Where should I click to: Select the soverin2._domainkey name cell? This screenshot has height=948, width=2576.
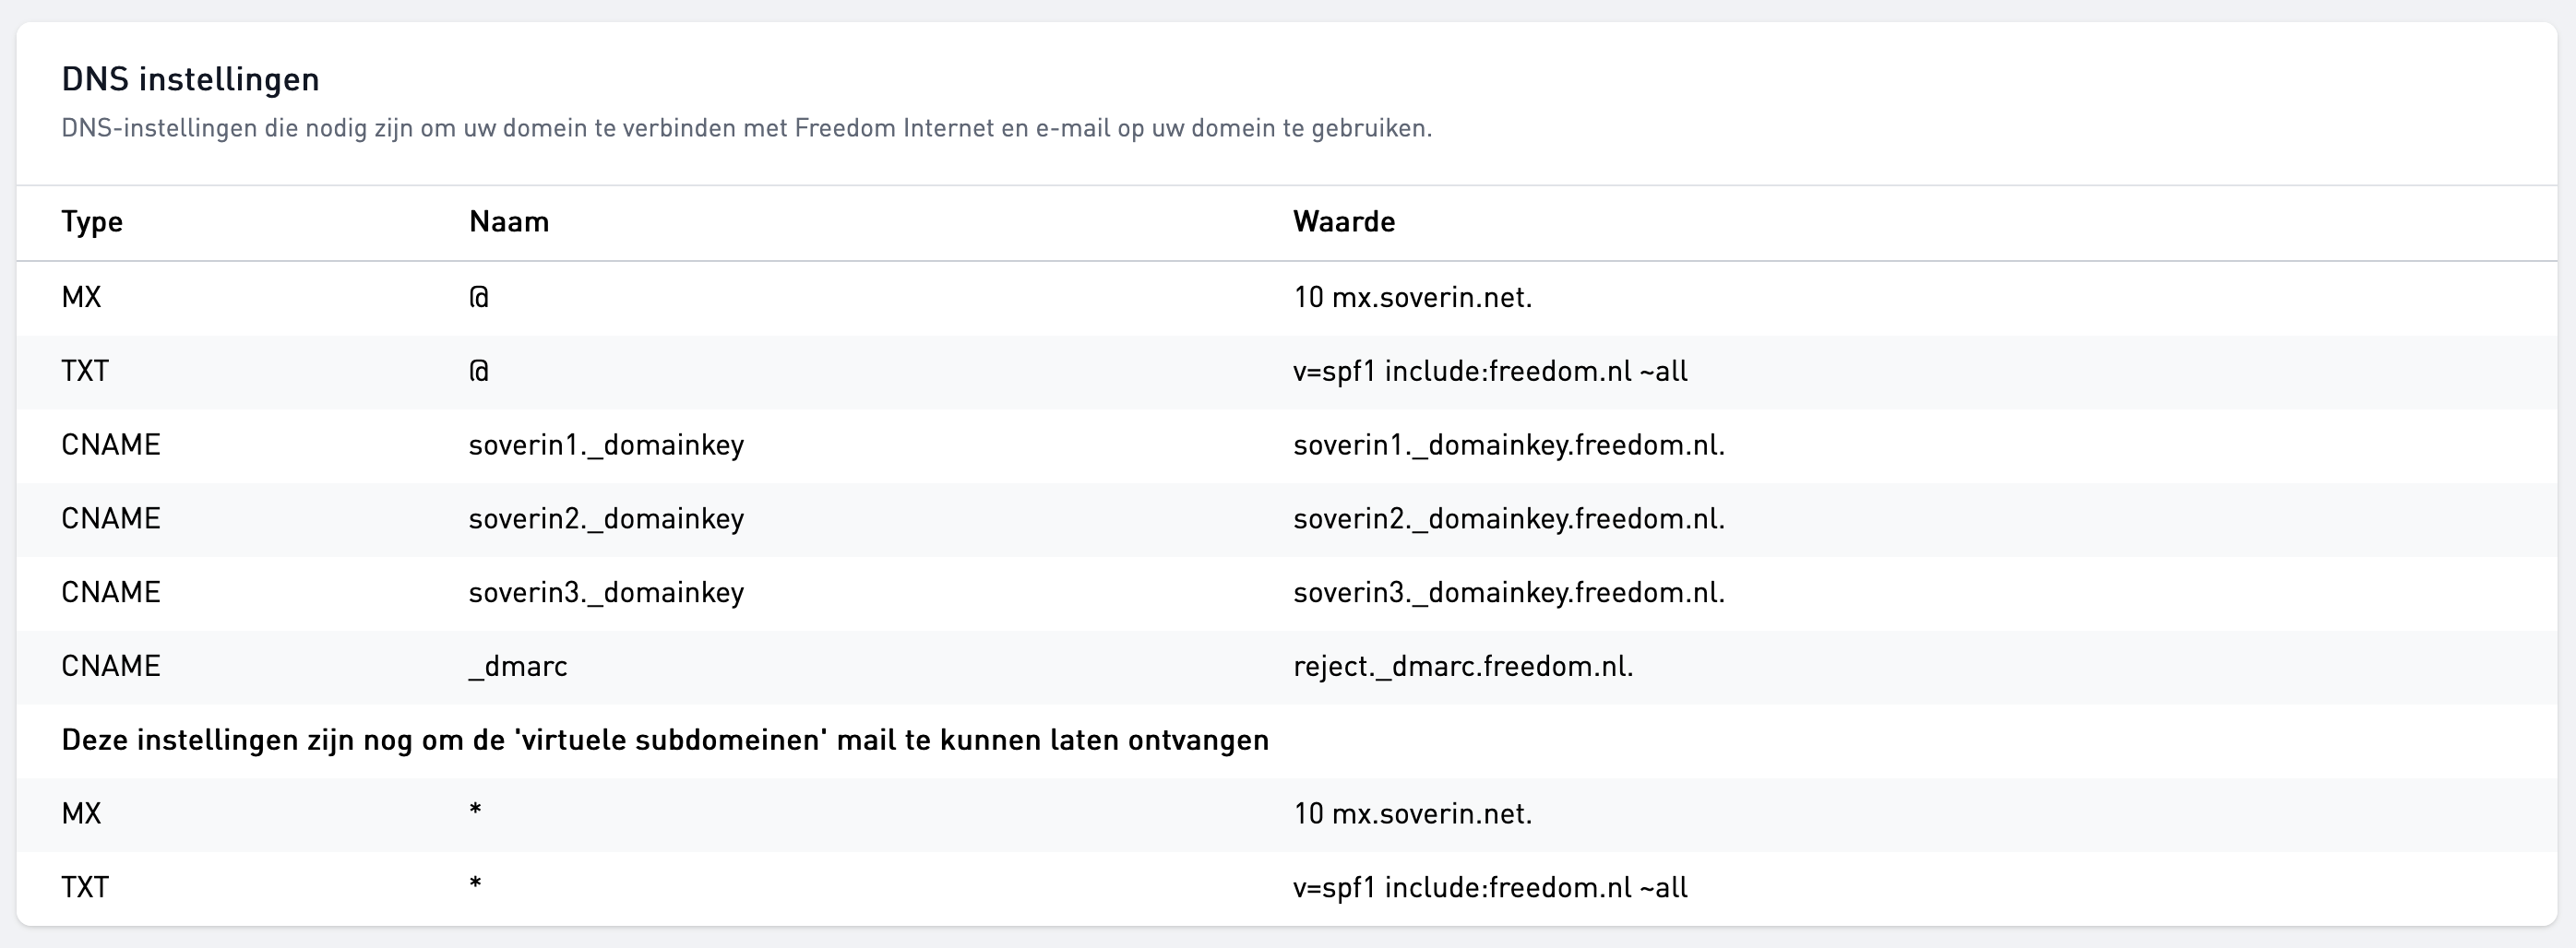point(606,519)
